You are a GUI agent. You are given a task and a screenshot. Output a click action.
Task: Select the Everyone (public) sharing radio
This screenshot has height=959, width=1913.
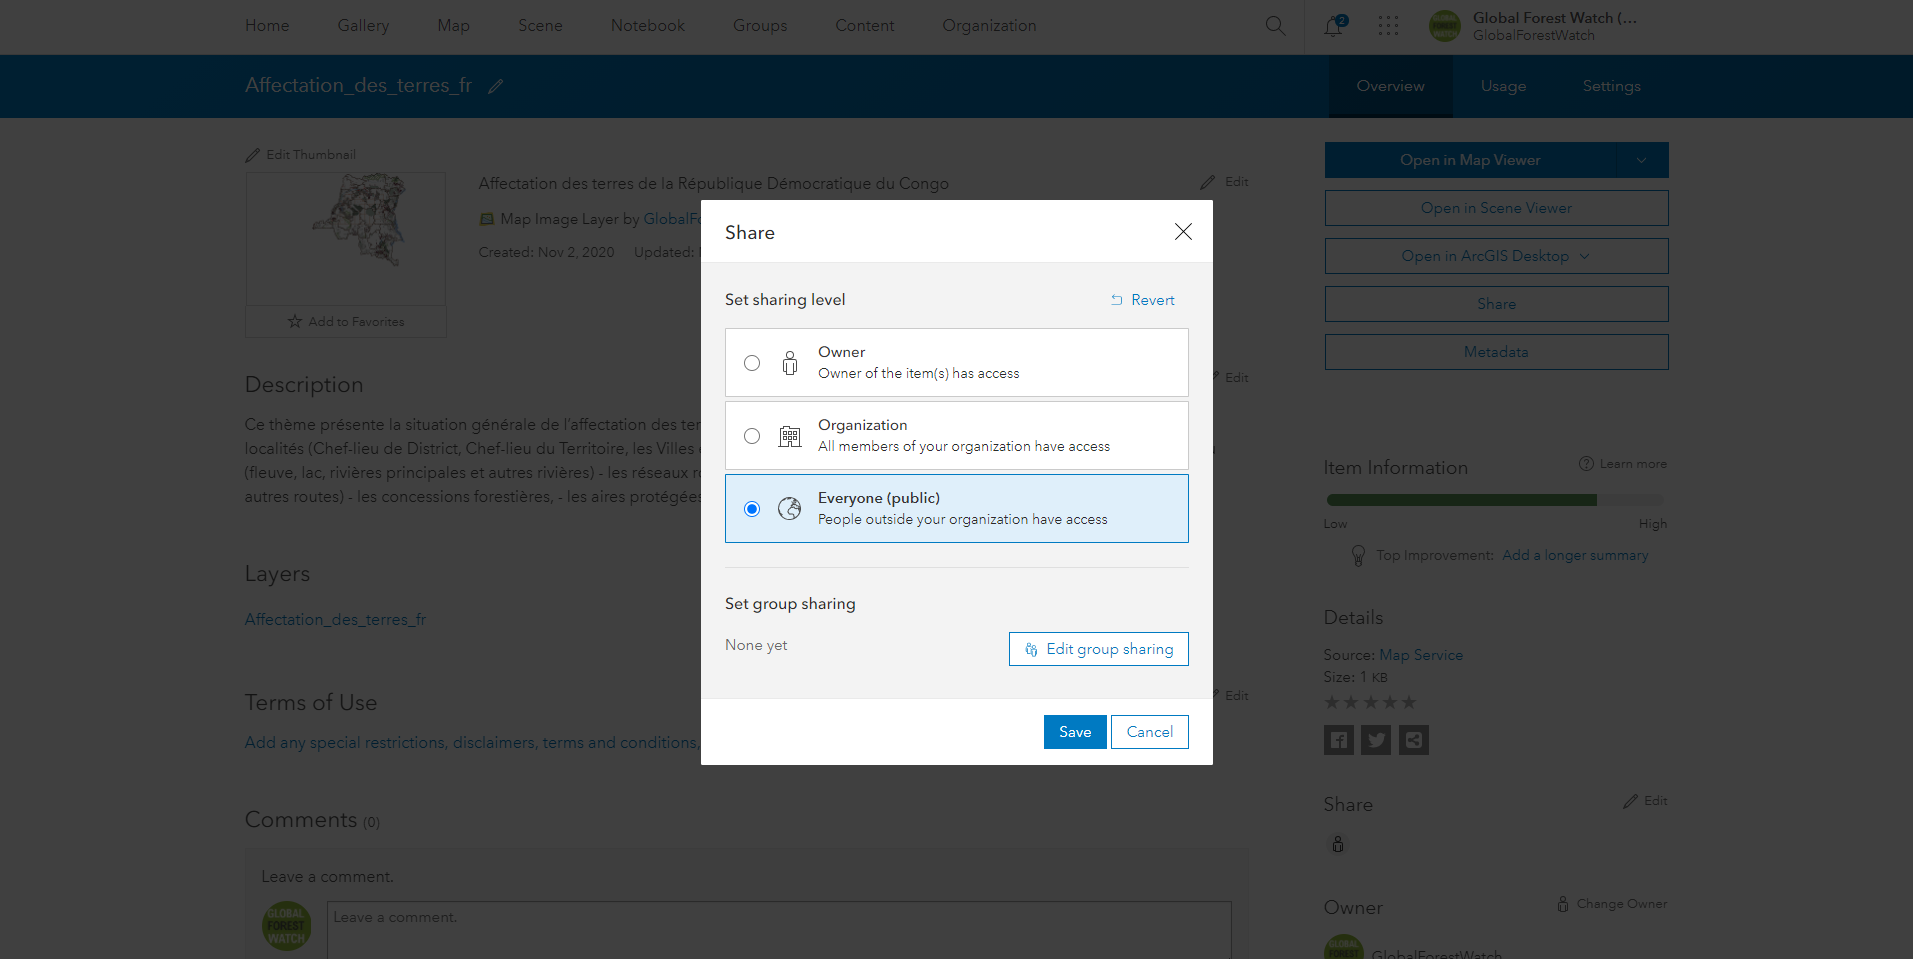coord(752,509)
